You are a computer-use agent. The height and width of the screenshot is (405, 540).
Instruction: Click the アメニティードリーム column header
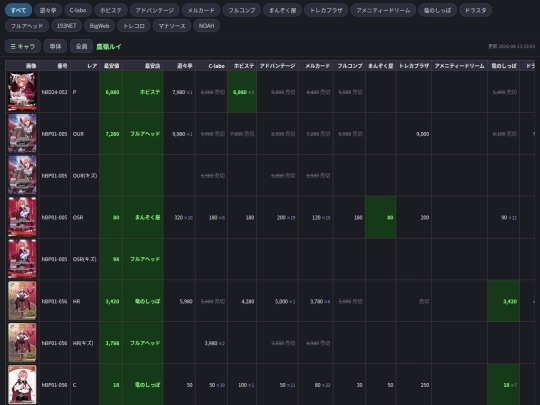tap(459, 65)
